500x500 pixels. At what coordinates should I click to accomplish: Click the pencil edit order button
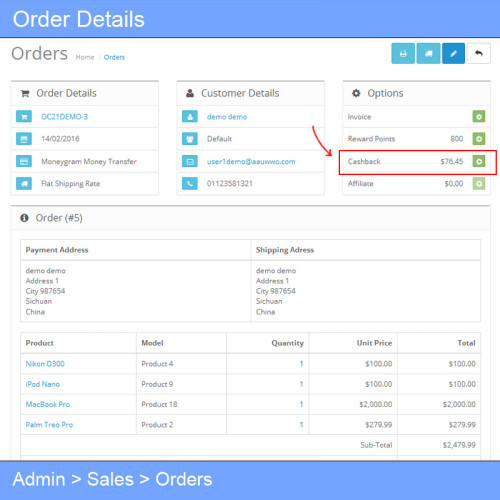(x=453, y=53)
